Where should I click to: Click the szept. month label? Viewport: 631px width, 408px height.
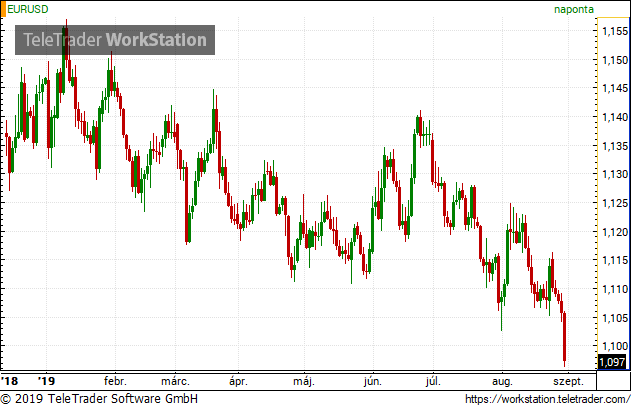click(x=568, y=381)
